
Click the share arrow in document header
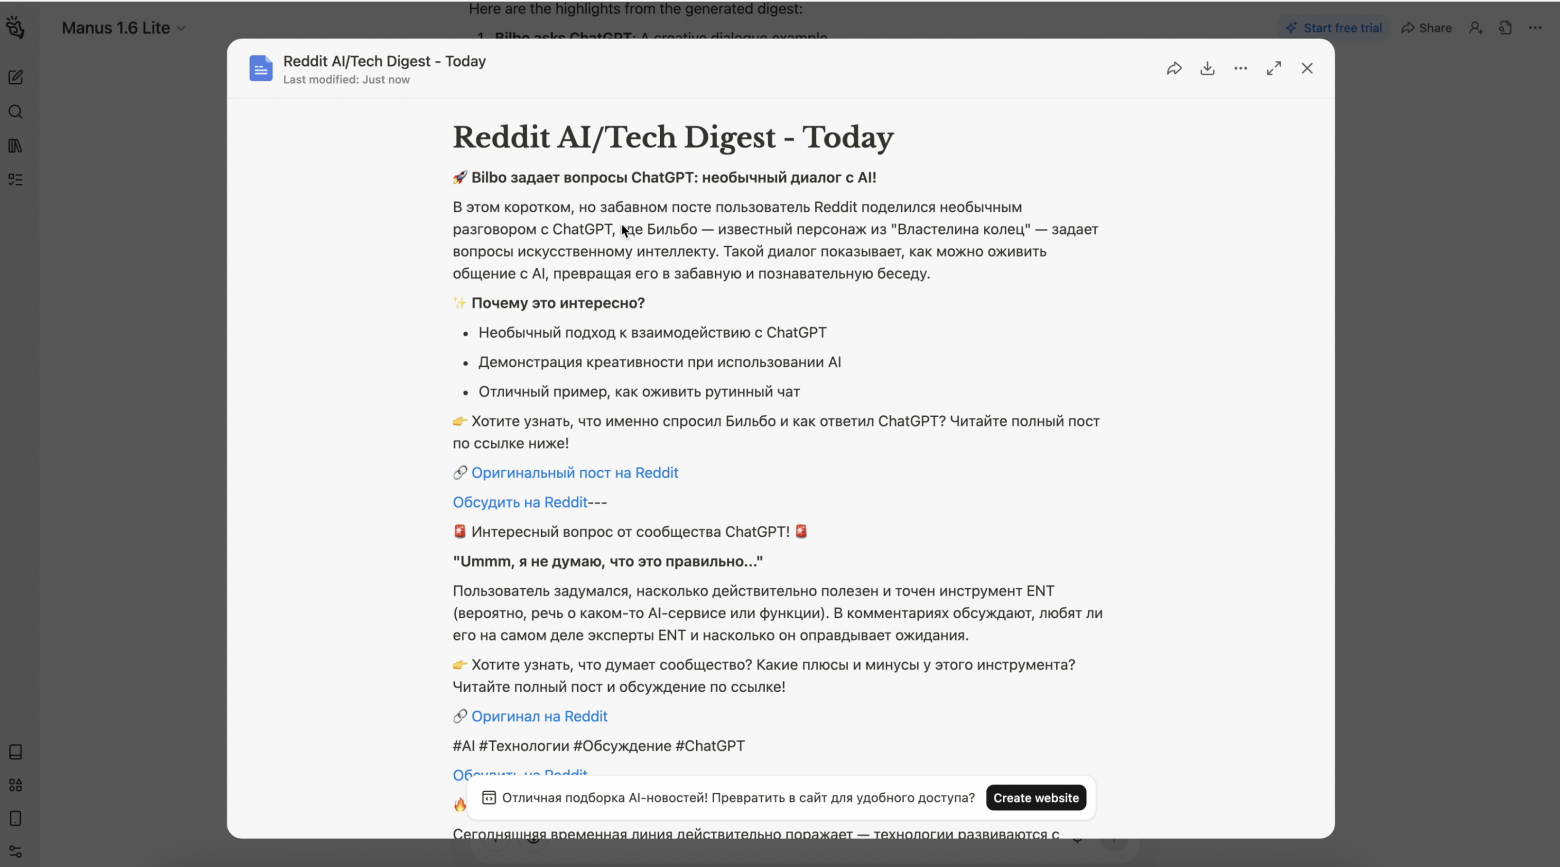click(x=1174, y=68)
